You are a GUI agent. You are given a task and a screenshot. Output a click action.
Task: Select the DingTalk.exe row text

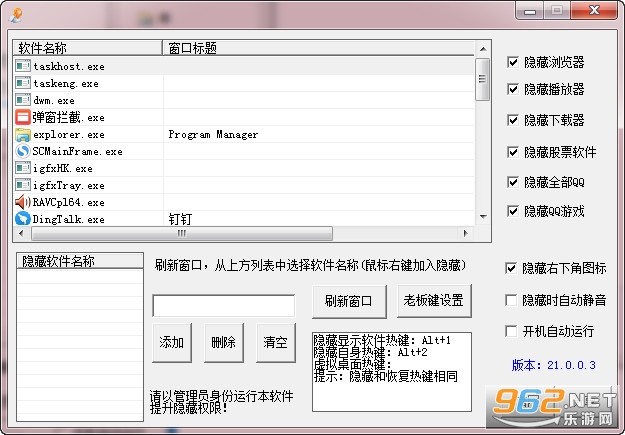coord(69,219)
